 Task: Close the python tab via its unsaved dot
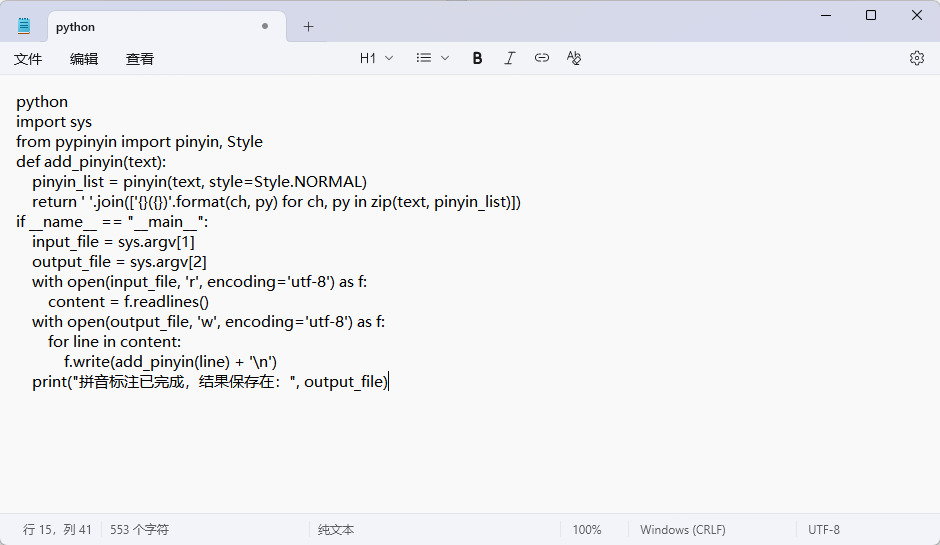(x=265, y=27)
